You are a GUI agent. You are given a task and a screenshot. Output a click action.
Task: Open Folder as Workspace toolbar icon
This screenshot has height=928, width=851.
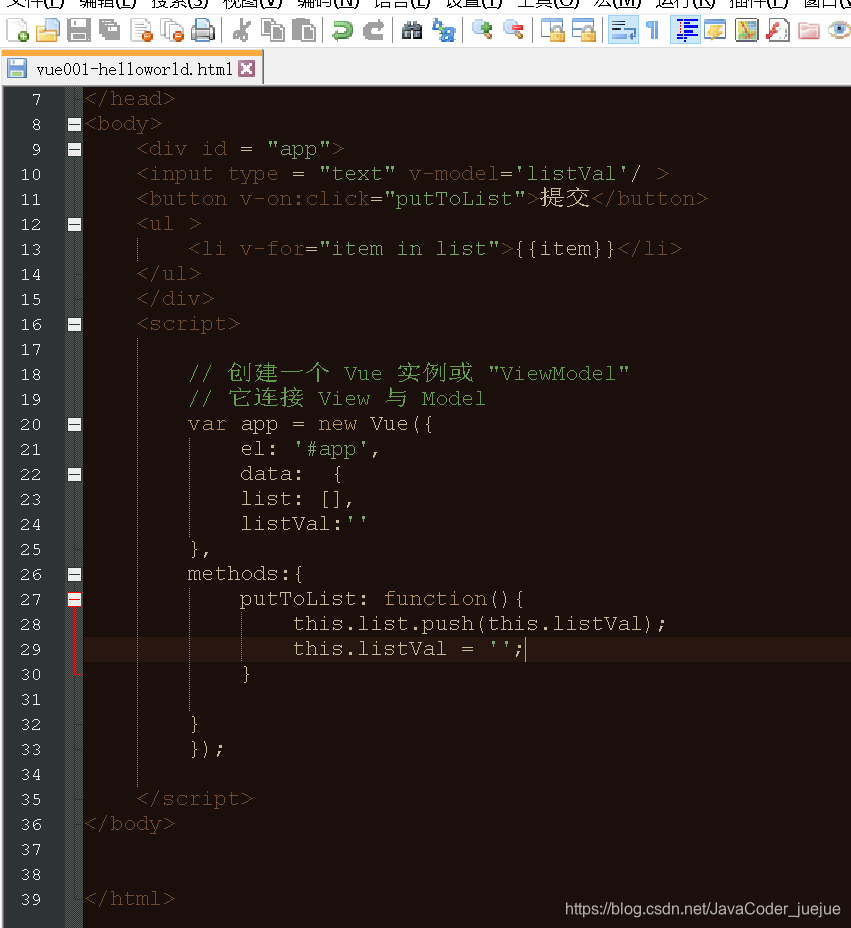click(808, 30)
